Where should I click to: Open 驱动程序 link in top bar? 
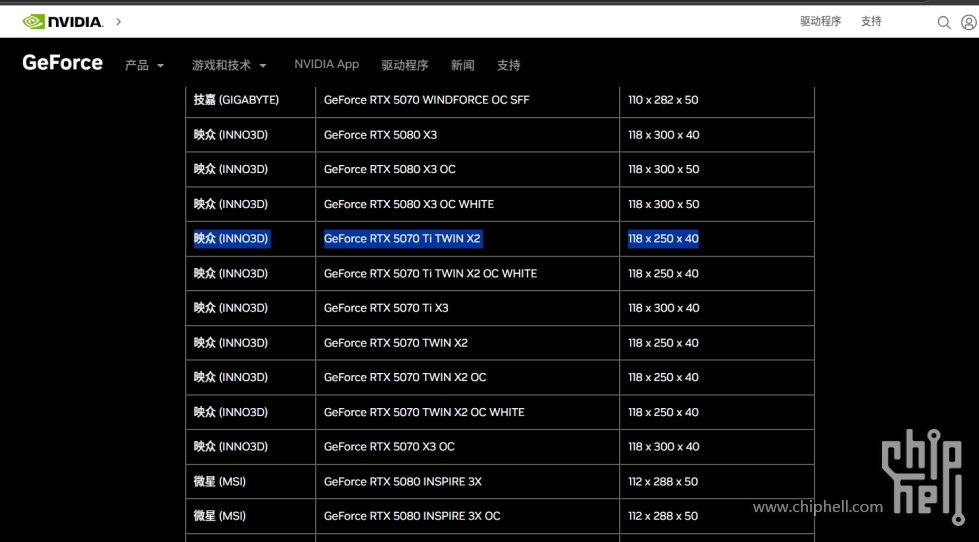click(820, 21)
